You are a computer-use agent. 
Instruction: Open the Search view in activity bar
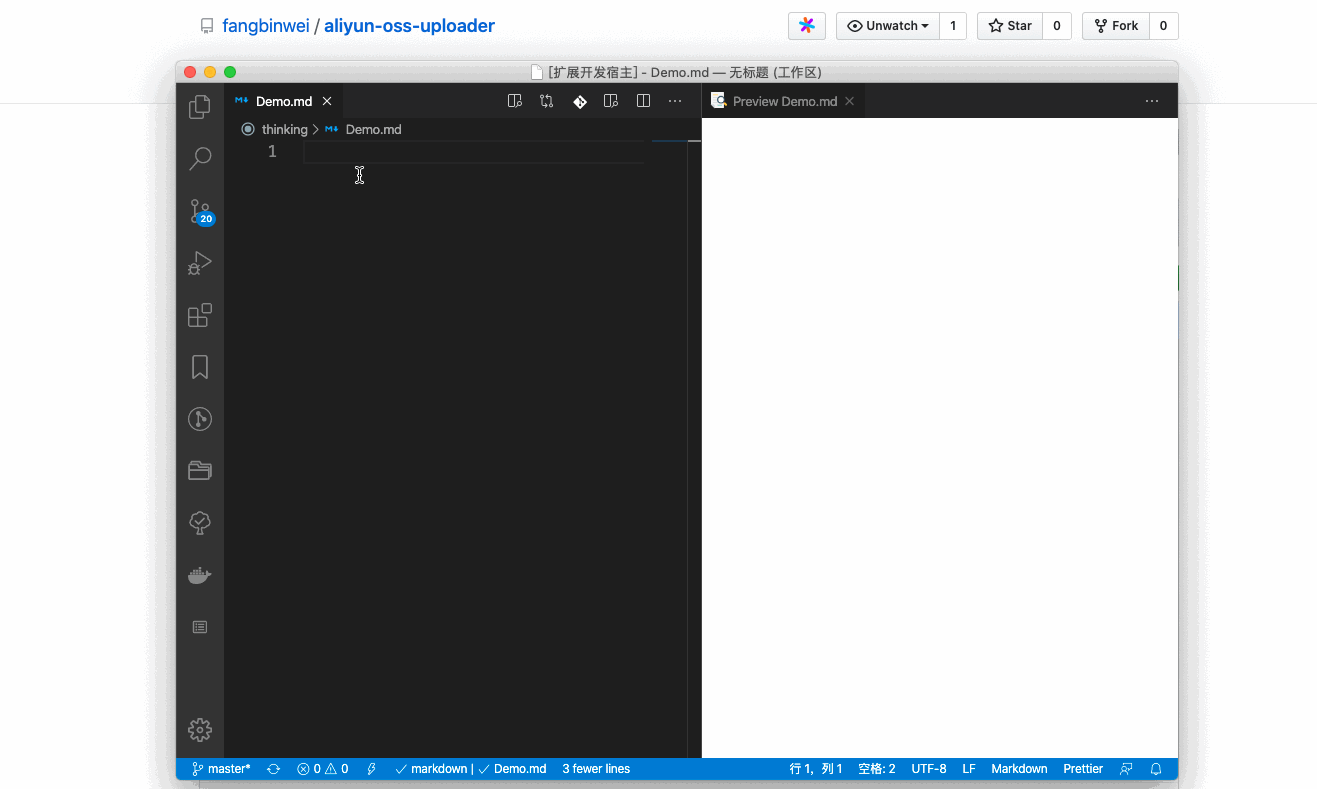(x=200, y=158)
